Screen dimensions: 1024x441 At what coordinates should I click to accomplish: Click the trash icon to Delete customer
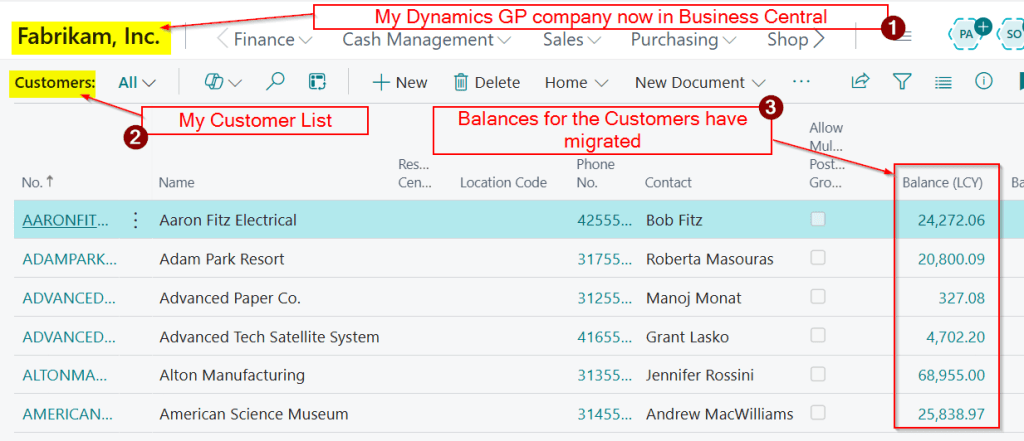[461, 82]
